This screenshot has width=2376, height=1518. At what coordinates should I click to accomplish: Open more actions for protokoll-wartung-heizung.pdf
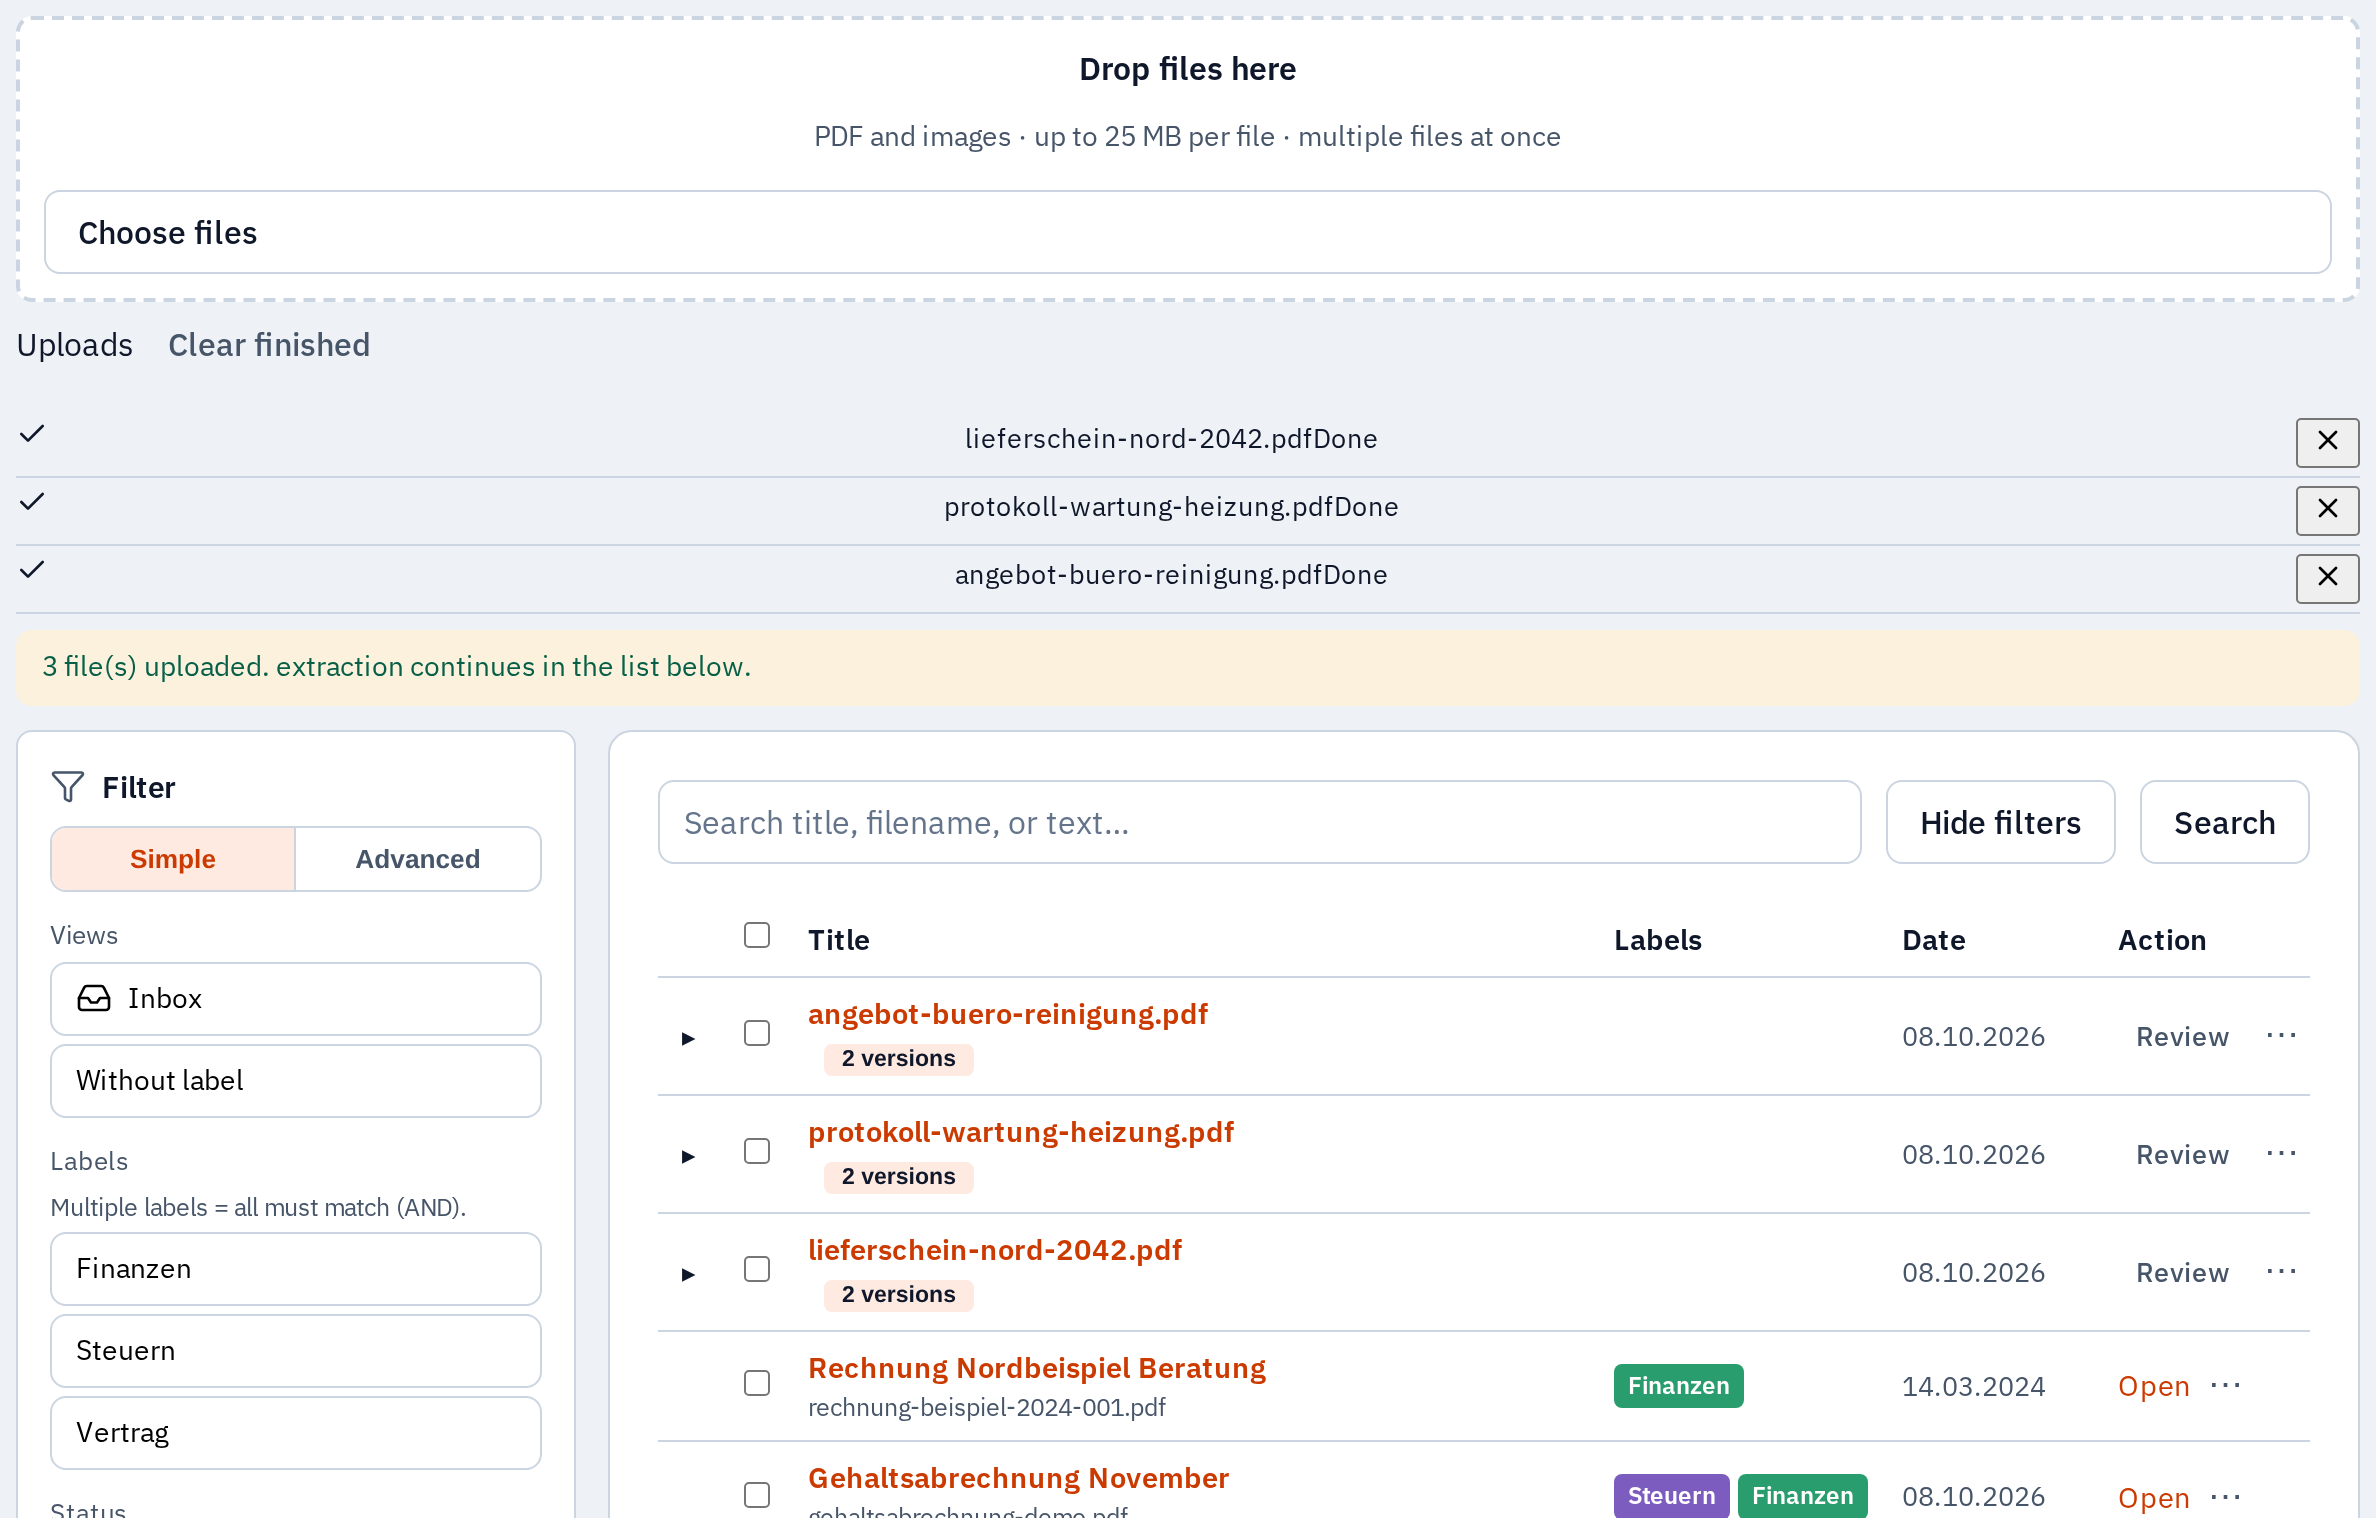(x=2281, y=1153)
